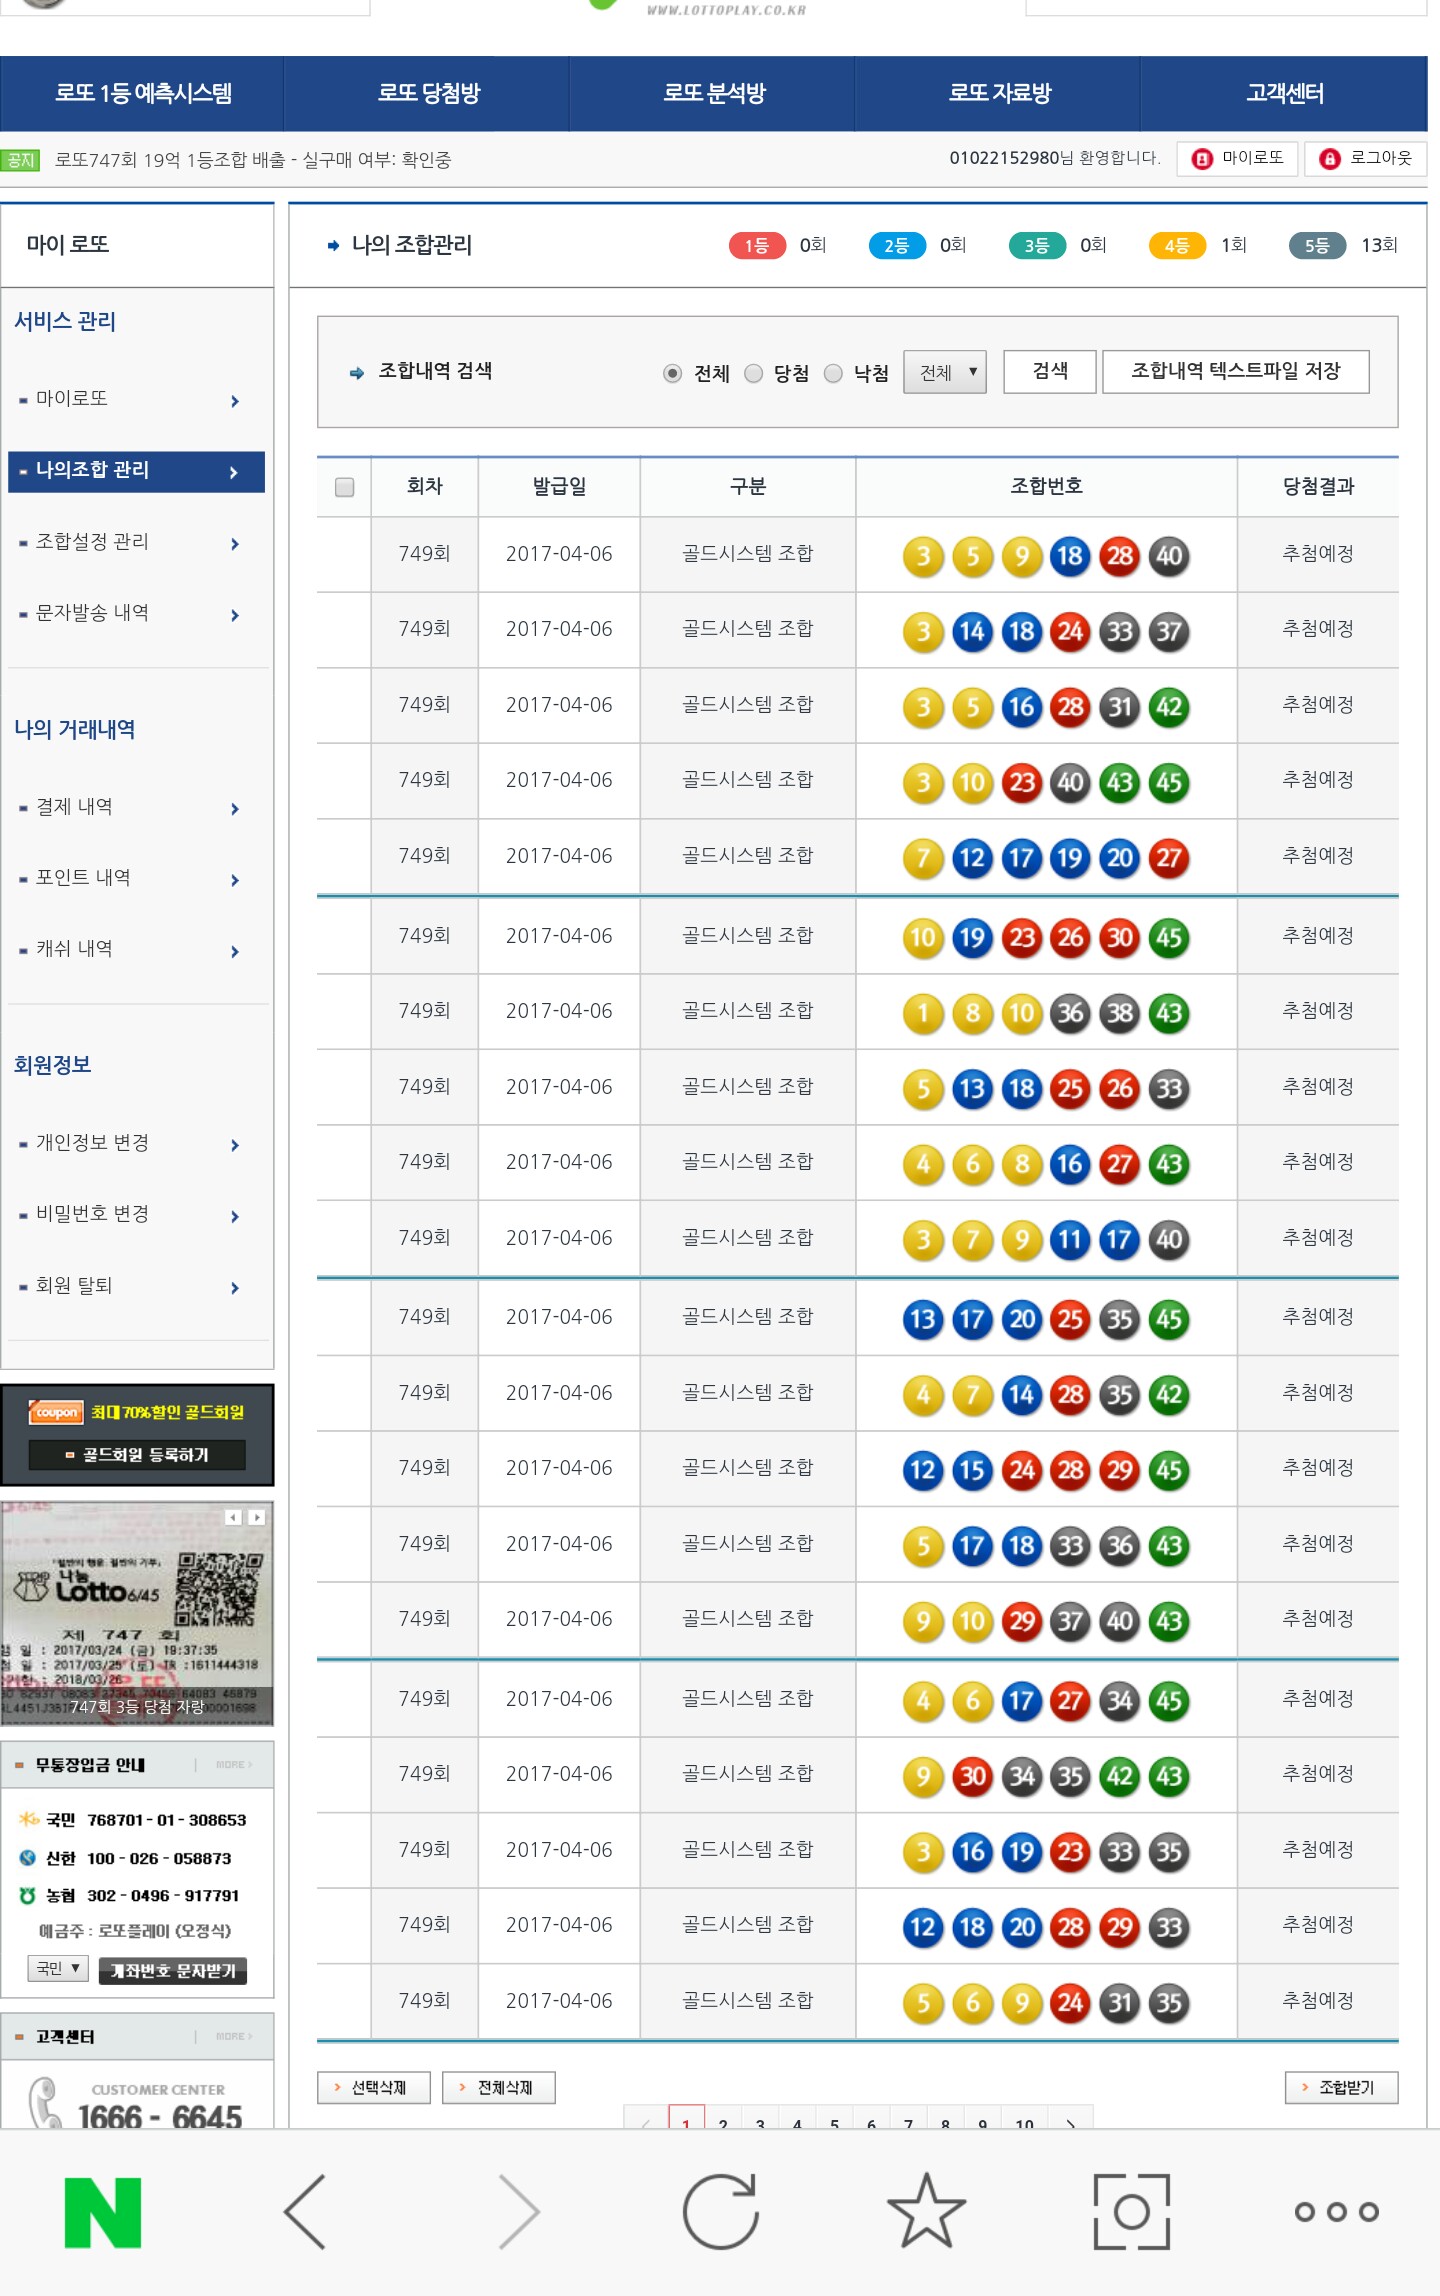Open the 747회 lotto ticket thumbnail
The height and width of the screenshot is (2296, 1440).
pyautogui.click(x=137, y=1613)
